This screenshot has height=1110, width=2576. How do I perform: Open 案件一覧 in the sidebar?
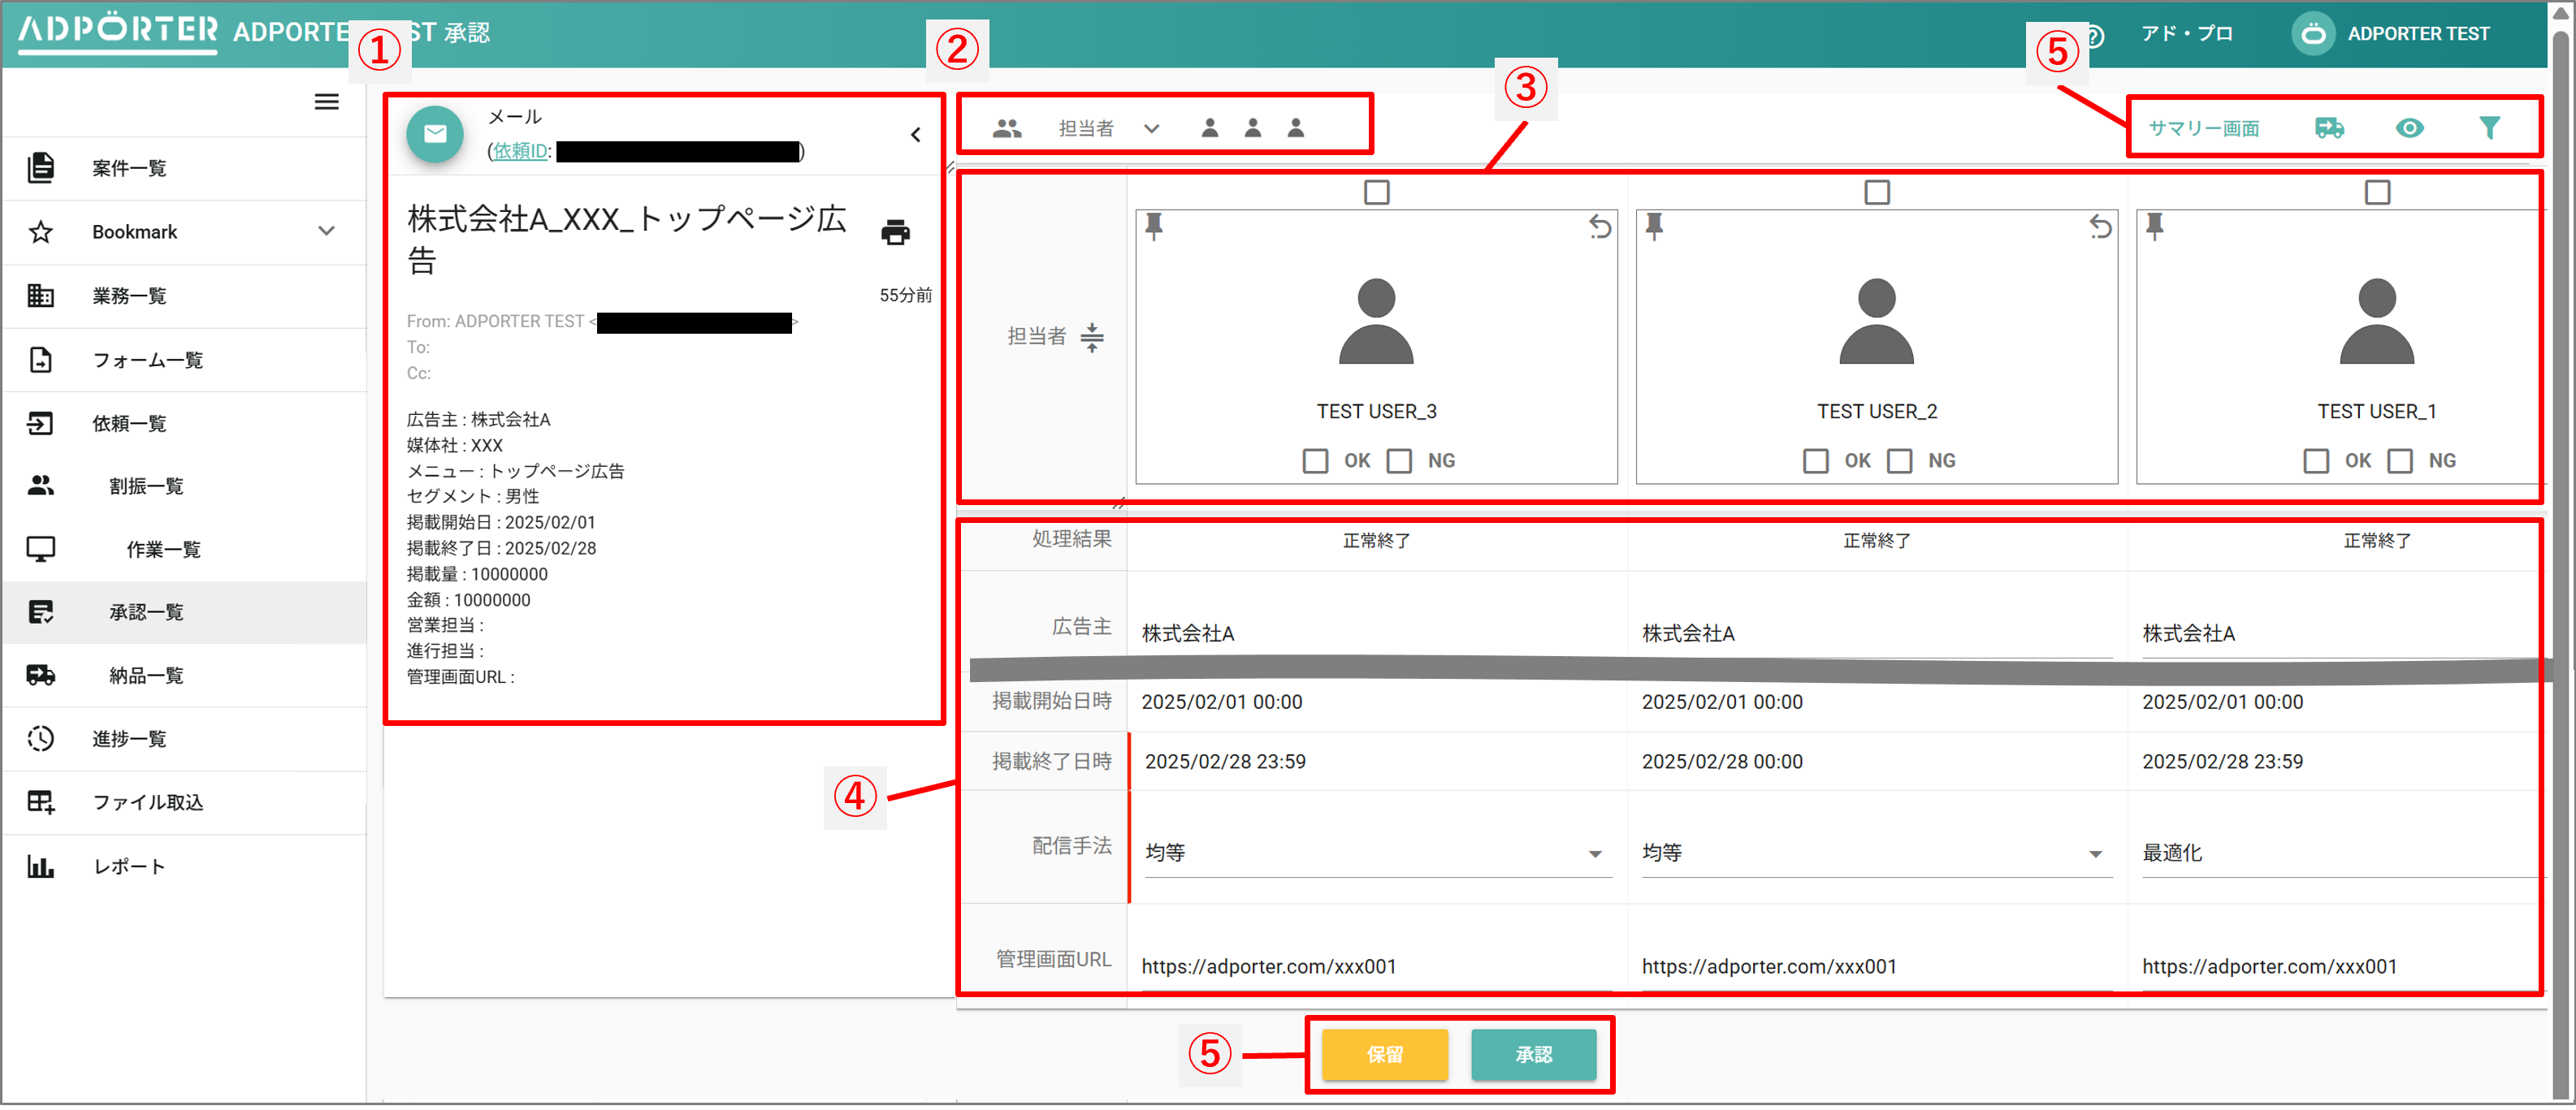(x=129, y=168)
